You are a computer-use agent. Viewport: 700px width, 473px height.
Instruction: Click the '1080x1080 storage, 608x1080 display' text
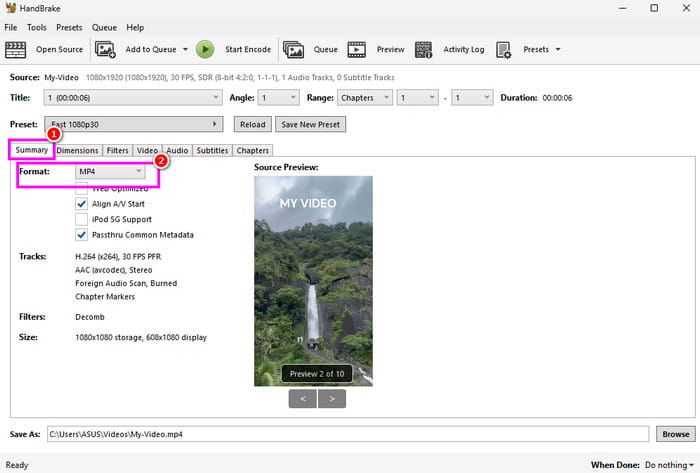141,338
